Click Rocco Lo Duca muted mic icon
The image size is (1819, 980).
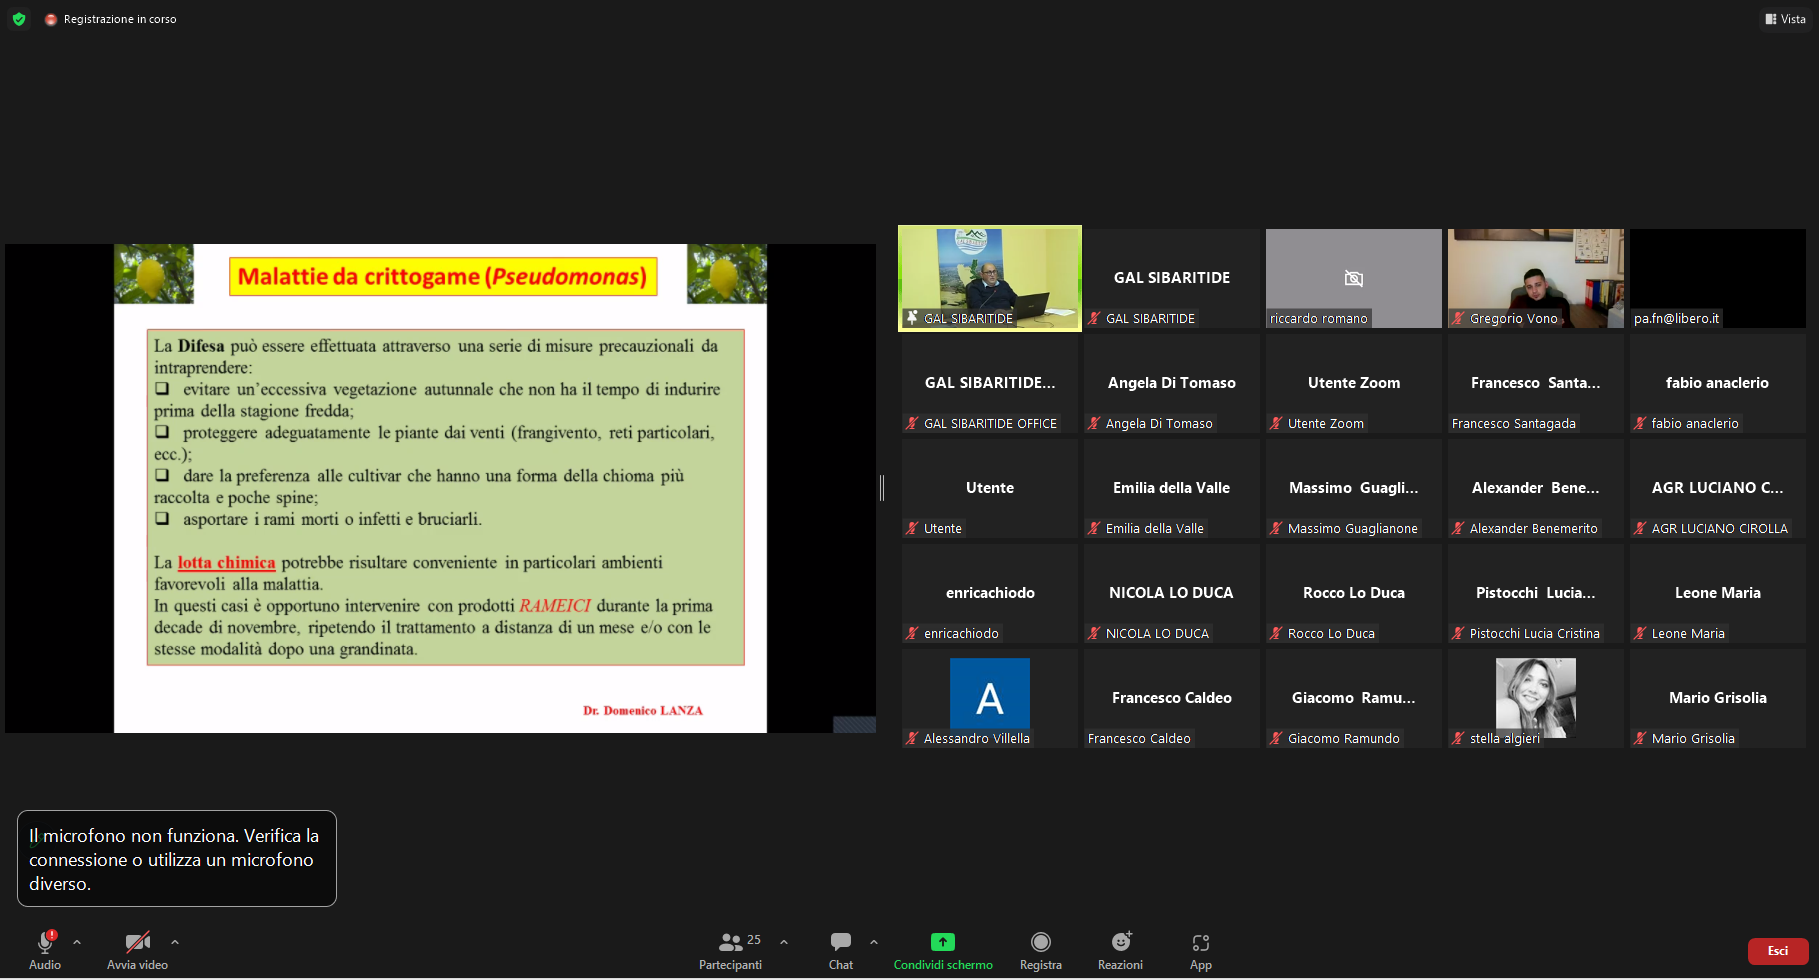tap(1276, 633)
